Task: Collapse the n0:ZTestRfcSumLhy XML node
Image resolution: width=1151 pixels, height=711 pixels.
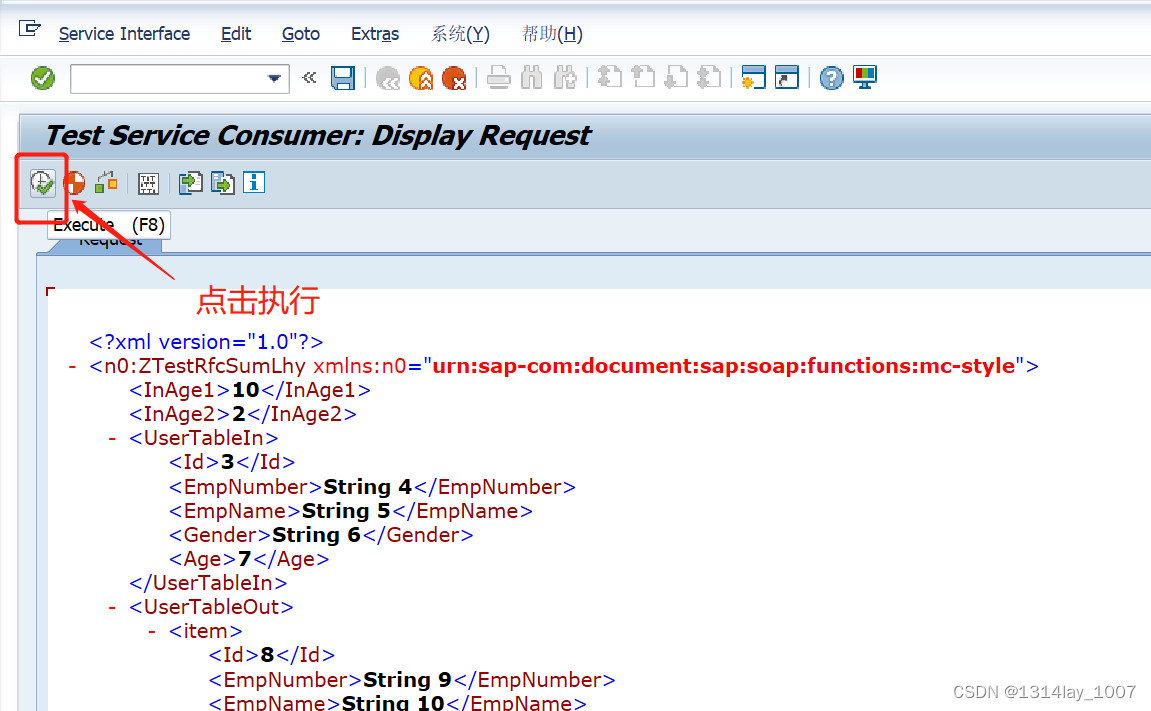Action: point(72,366)
